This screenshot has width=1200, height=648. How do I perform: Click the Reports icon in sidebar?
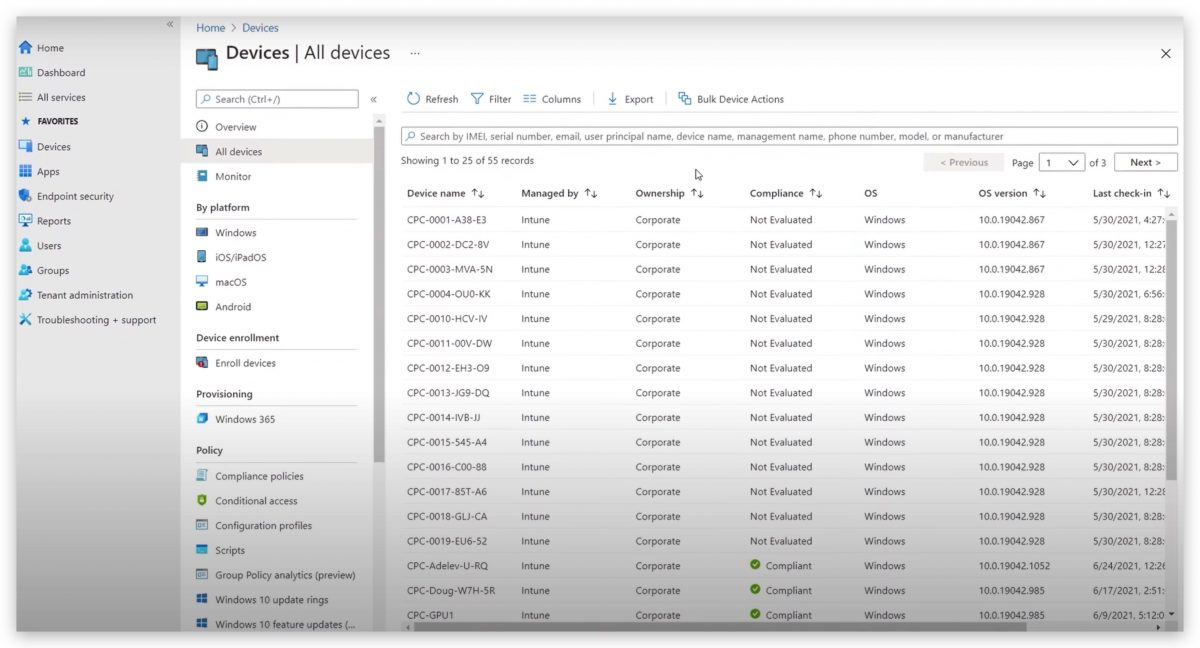(x=25, y=221)
